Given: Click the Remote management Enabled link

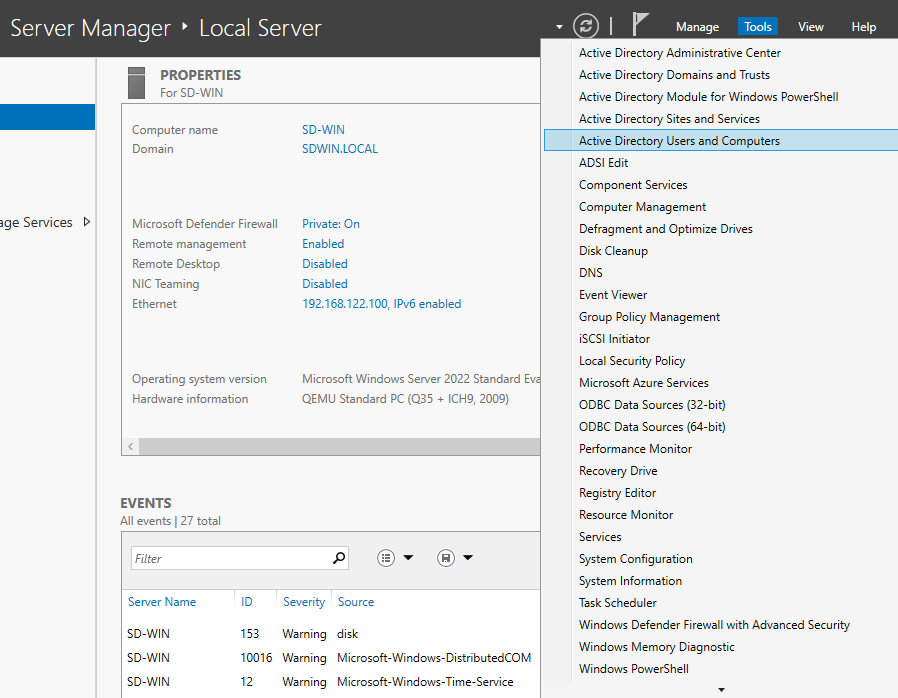Looking at the screenshot, I should pyautogui.click(x=323, y=244).
